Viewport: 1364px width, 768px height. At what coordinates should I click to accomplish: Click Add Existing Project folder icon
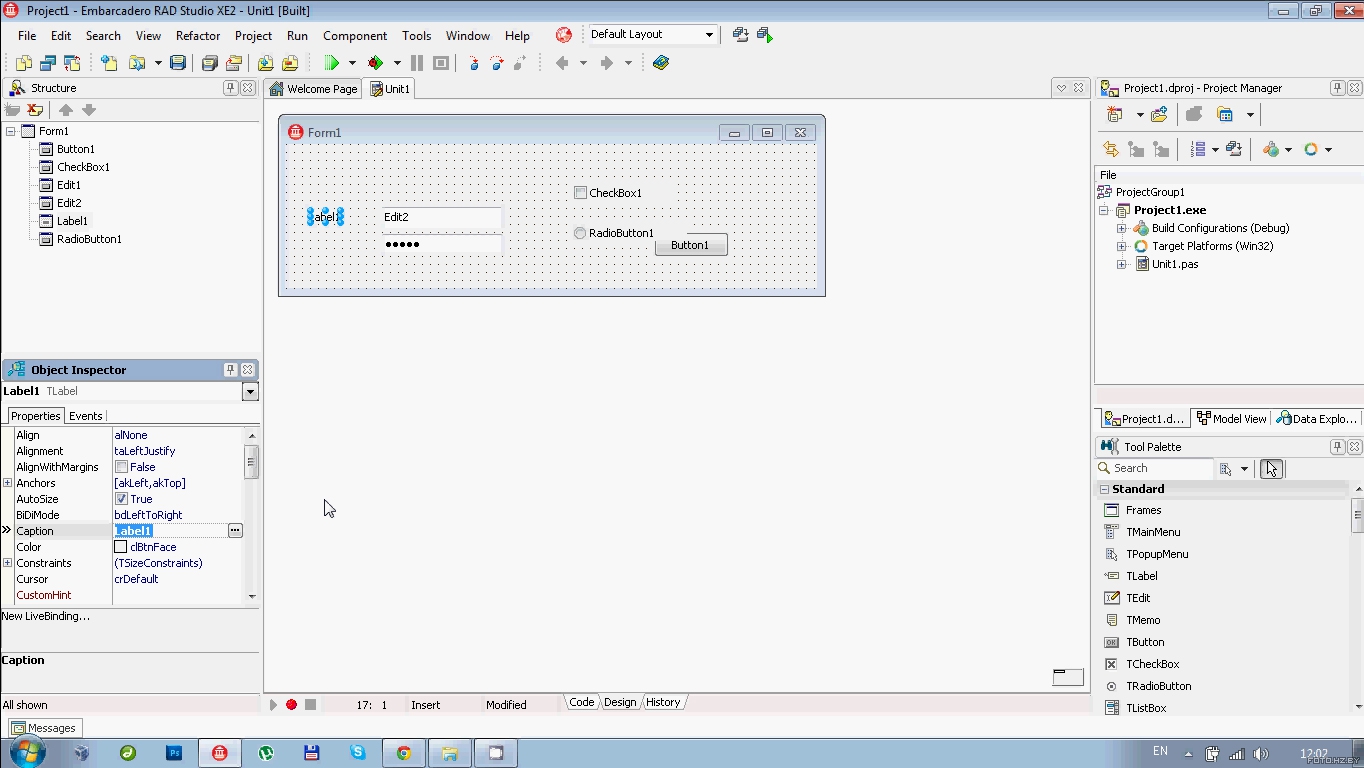1159,115
